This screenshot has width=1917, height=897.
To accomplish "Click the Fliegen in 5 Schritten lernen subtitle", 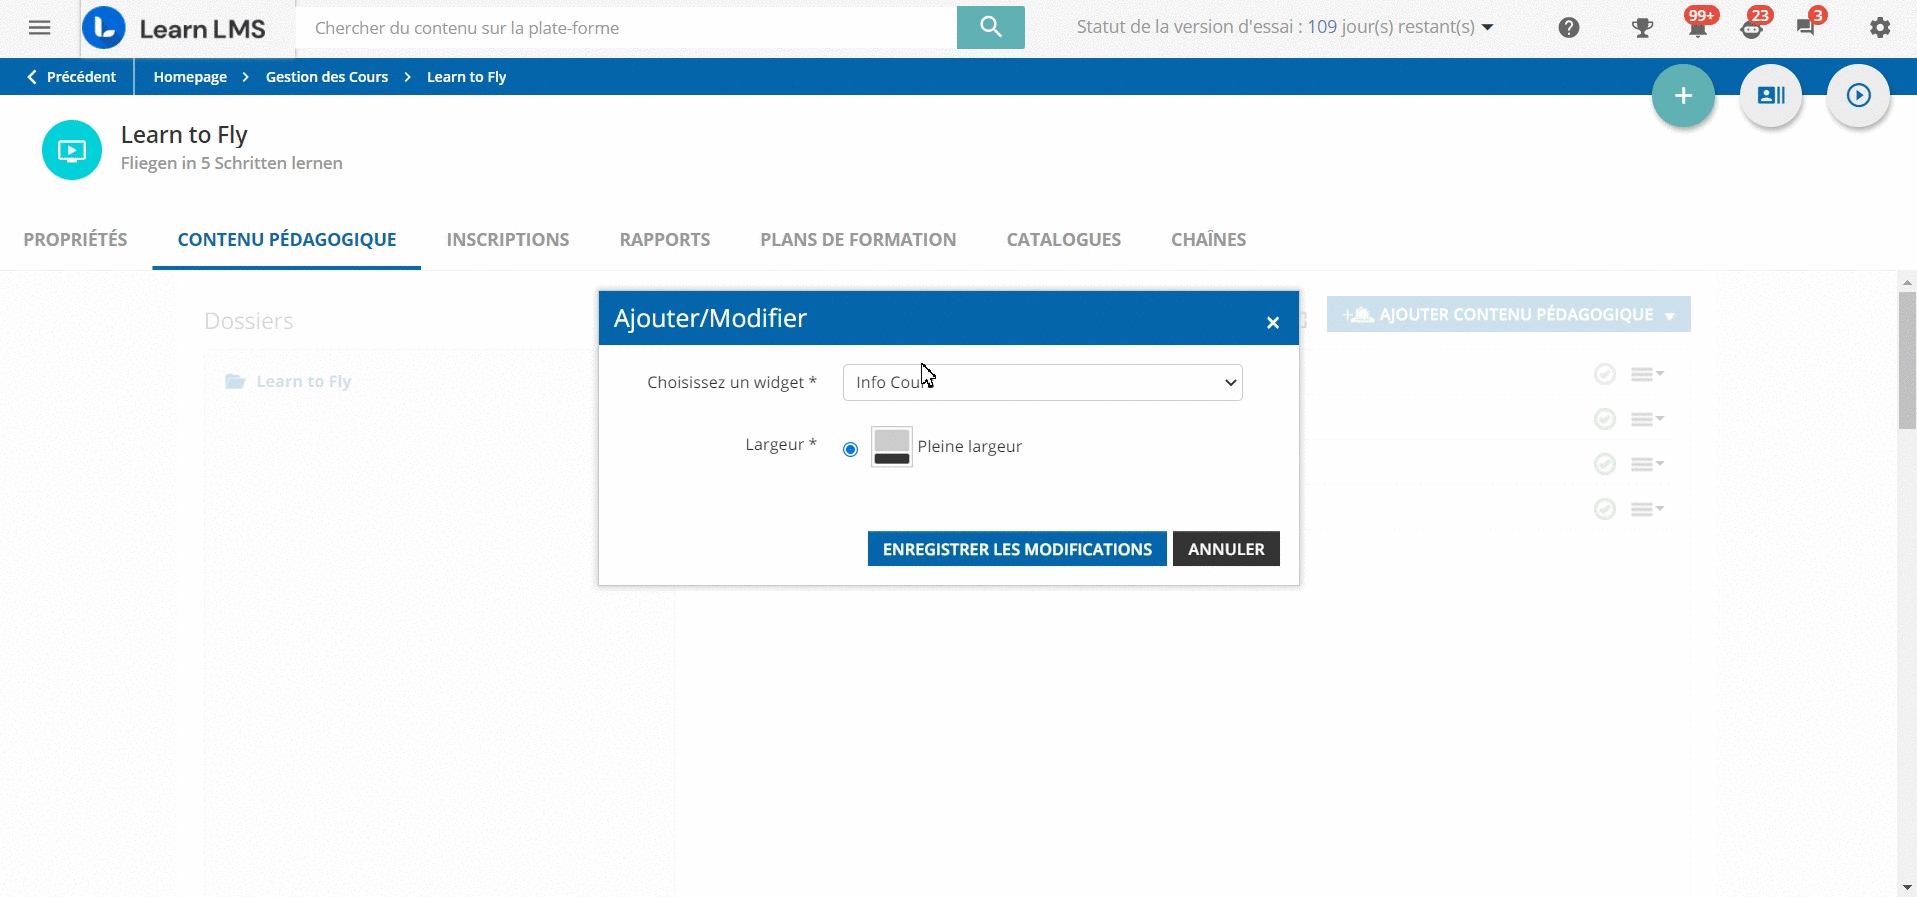I will (x=232, y=163).
